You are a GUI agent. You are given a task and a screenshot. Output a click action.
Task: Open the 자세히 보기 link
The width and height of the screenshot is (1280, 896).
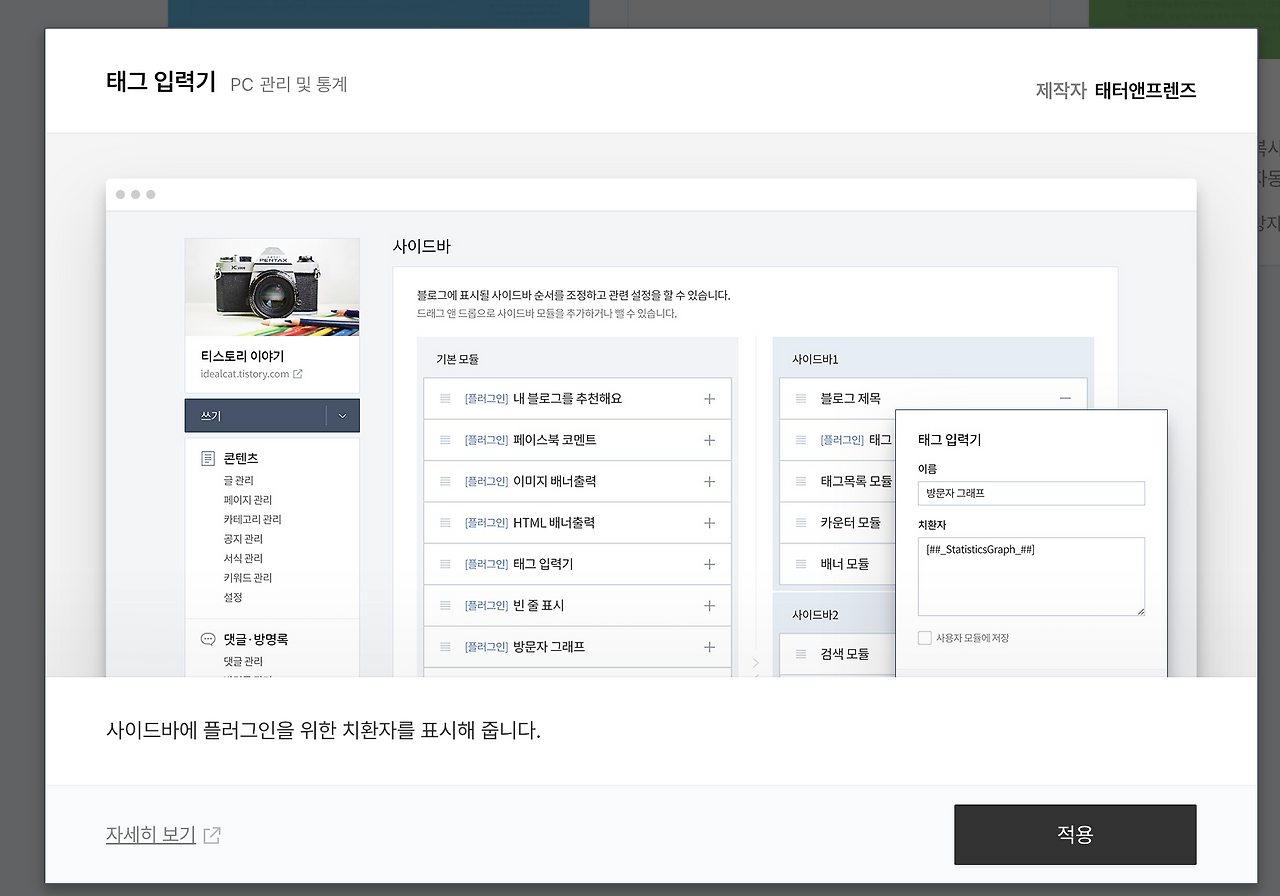coord(150,833)
